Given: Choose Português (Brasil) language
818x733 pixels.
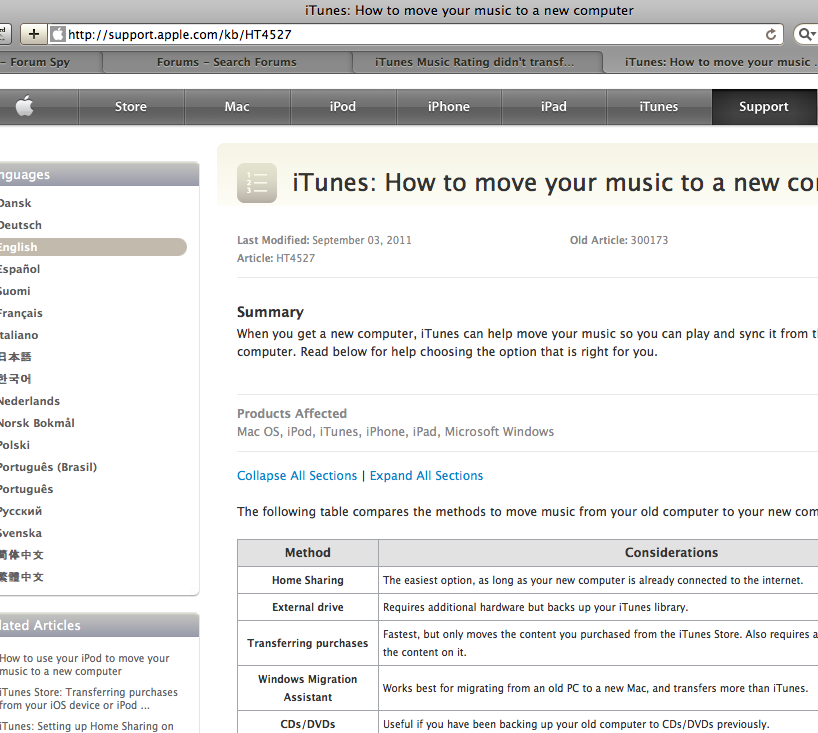Looking at the screenshot, I should point(48,467).
